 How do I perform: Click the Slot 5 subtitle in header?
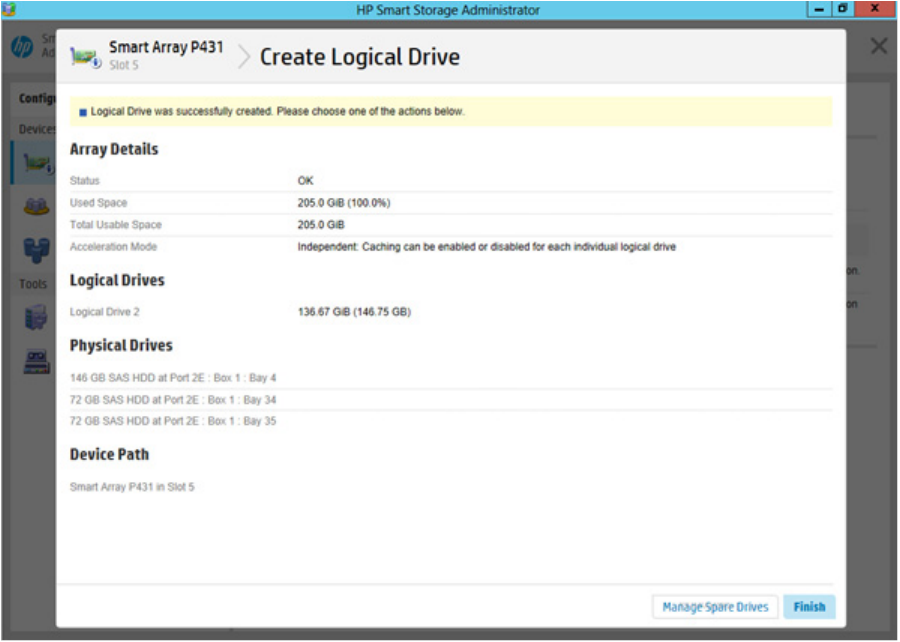pos(124,65)
